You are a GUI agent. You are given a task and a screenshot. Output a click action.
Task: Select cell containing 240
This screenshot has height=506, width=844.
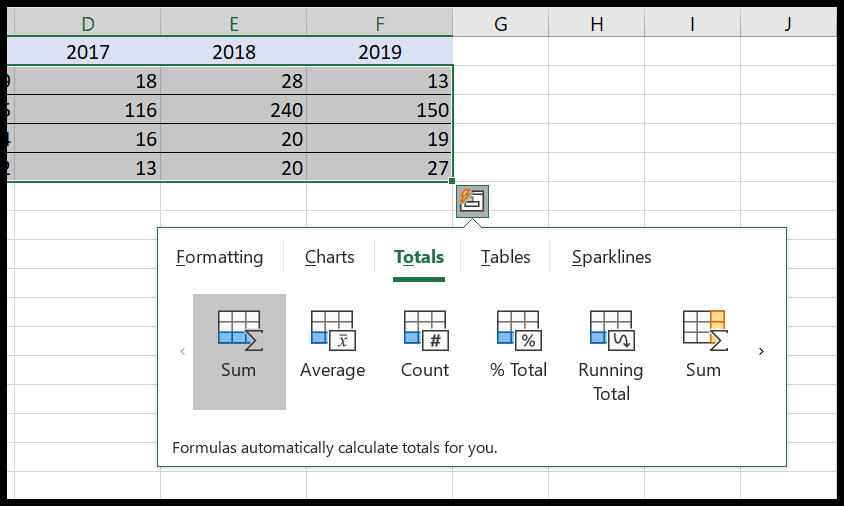234,110
